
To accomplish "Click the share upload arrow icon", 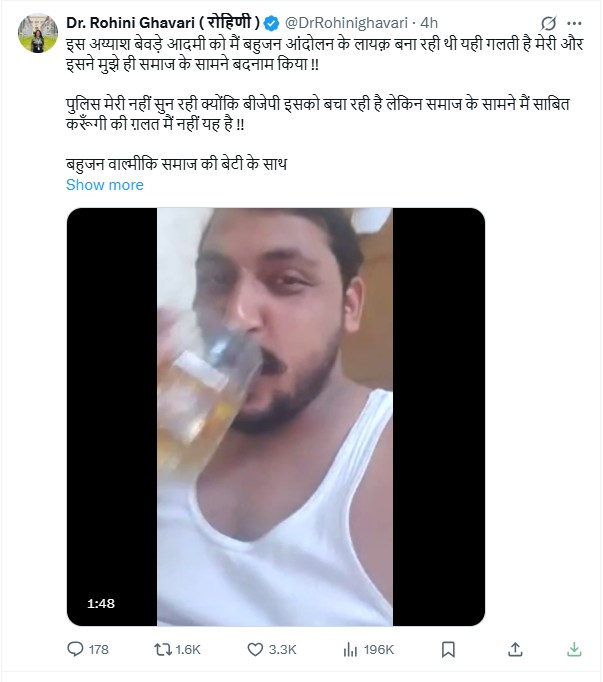I will tap(515, 649).
